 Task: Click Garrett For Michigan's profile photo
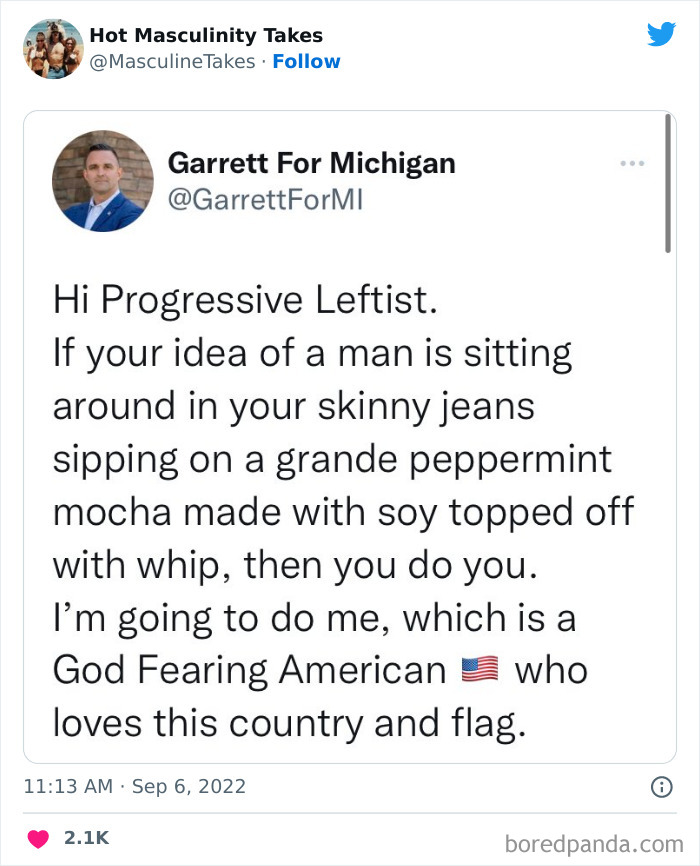tap(102, 181)
